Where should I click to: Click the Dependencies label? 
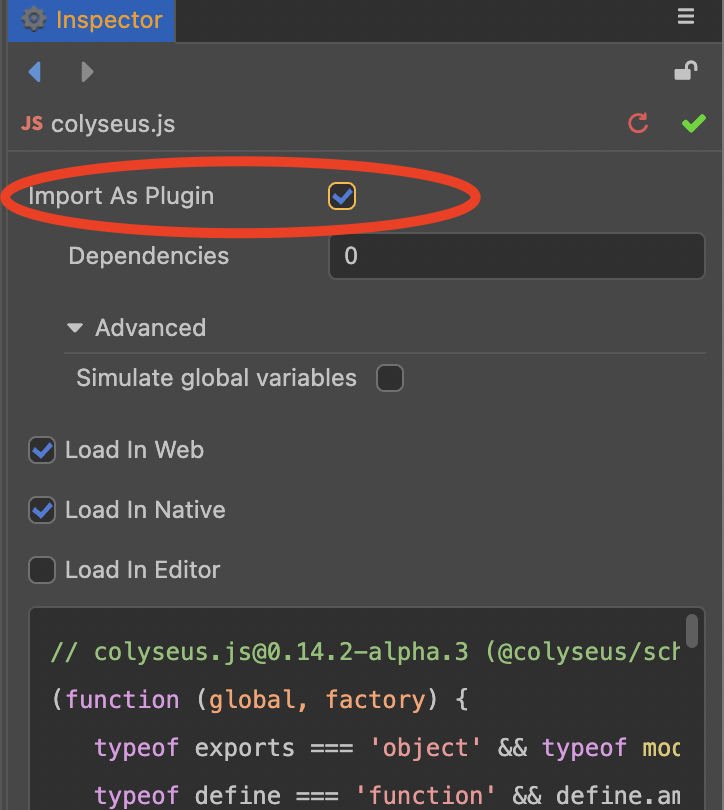point(148,256)
